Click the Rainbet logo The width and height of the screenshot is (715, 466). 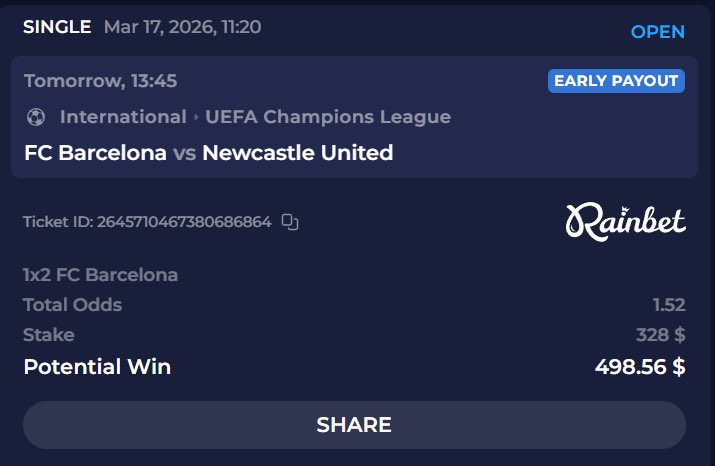pos(625,222)
